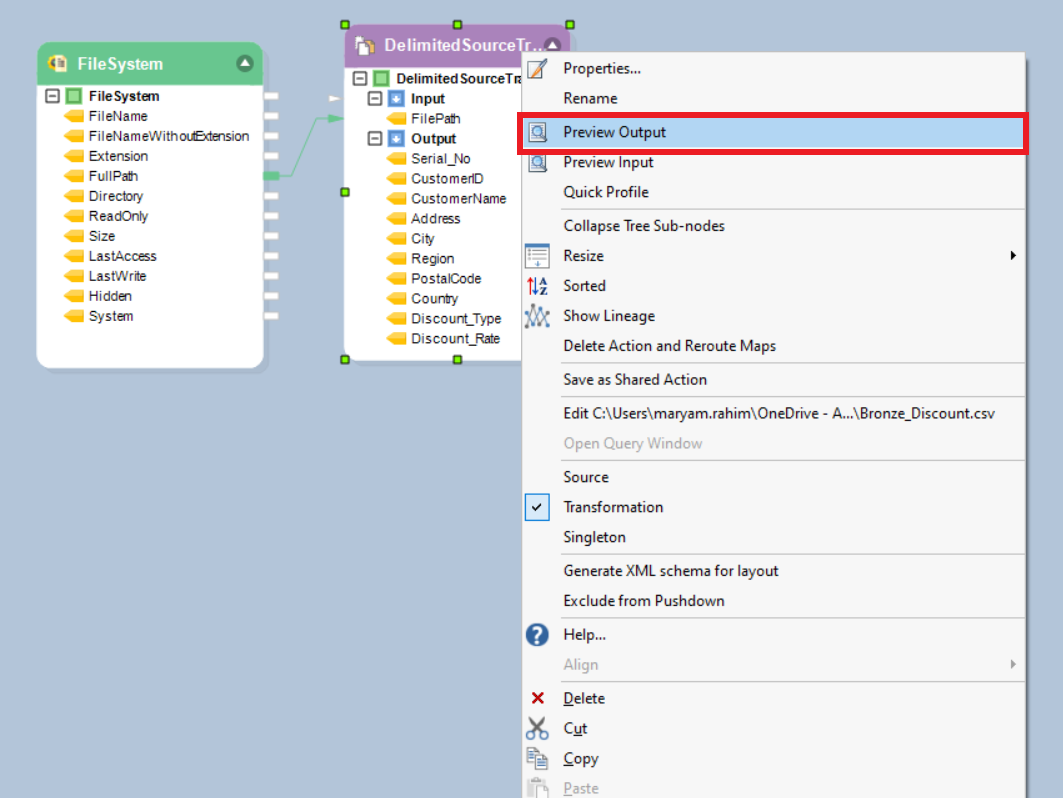Click the Show Lineage graph icon
Viewport: 1063px width, 798px height.
(538, 316)
